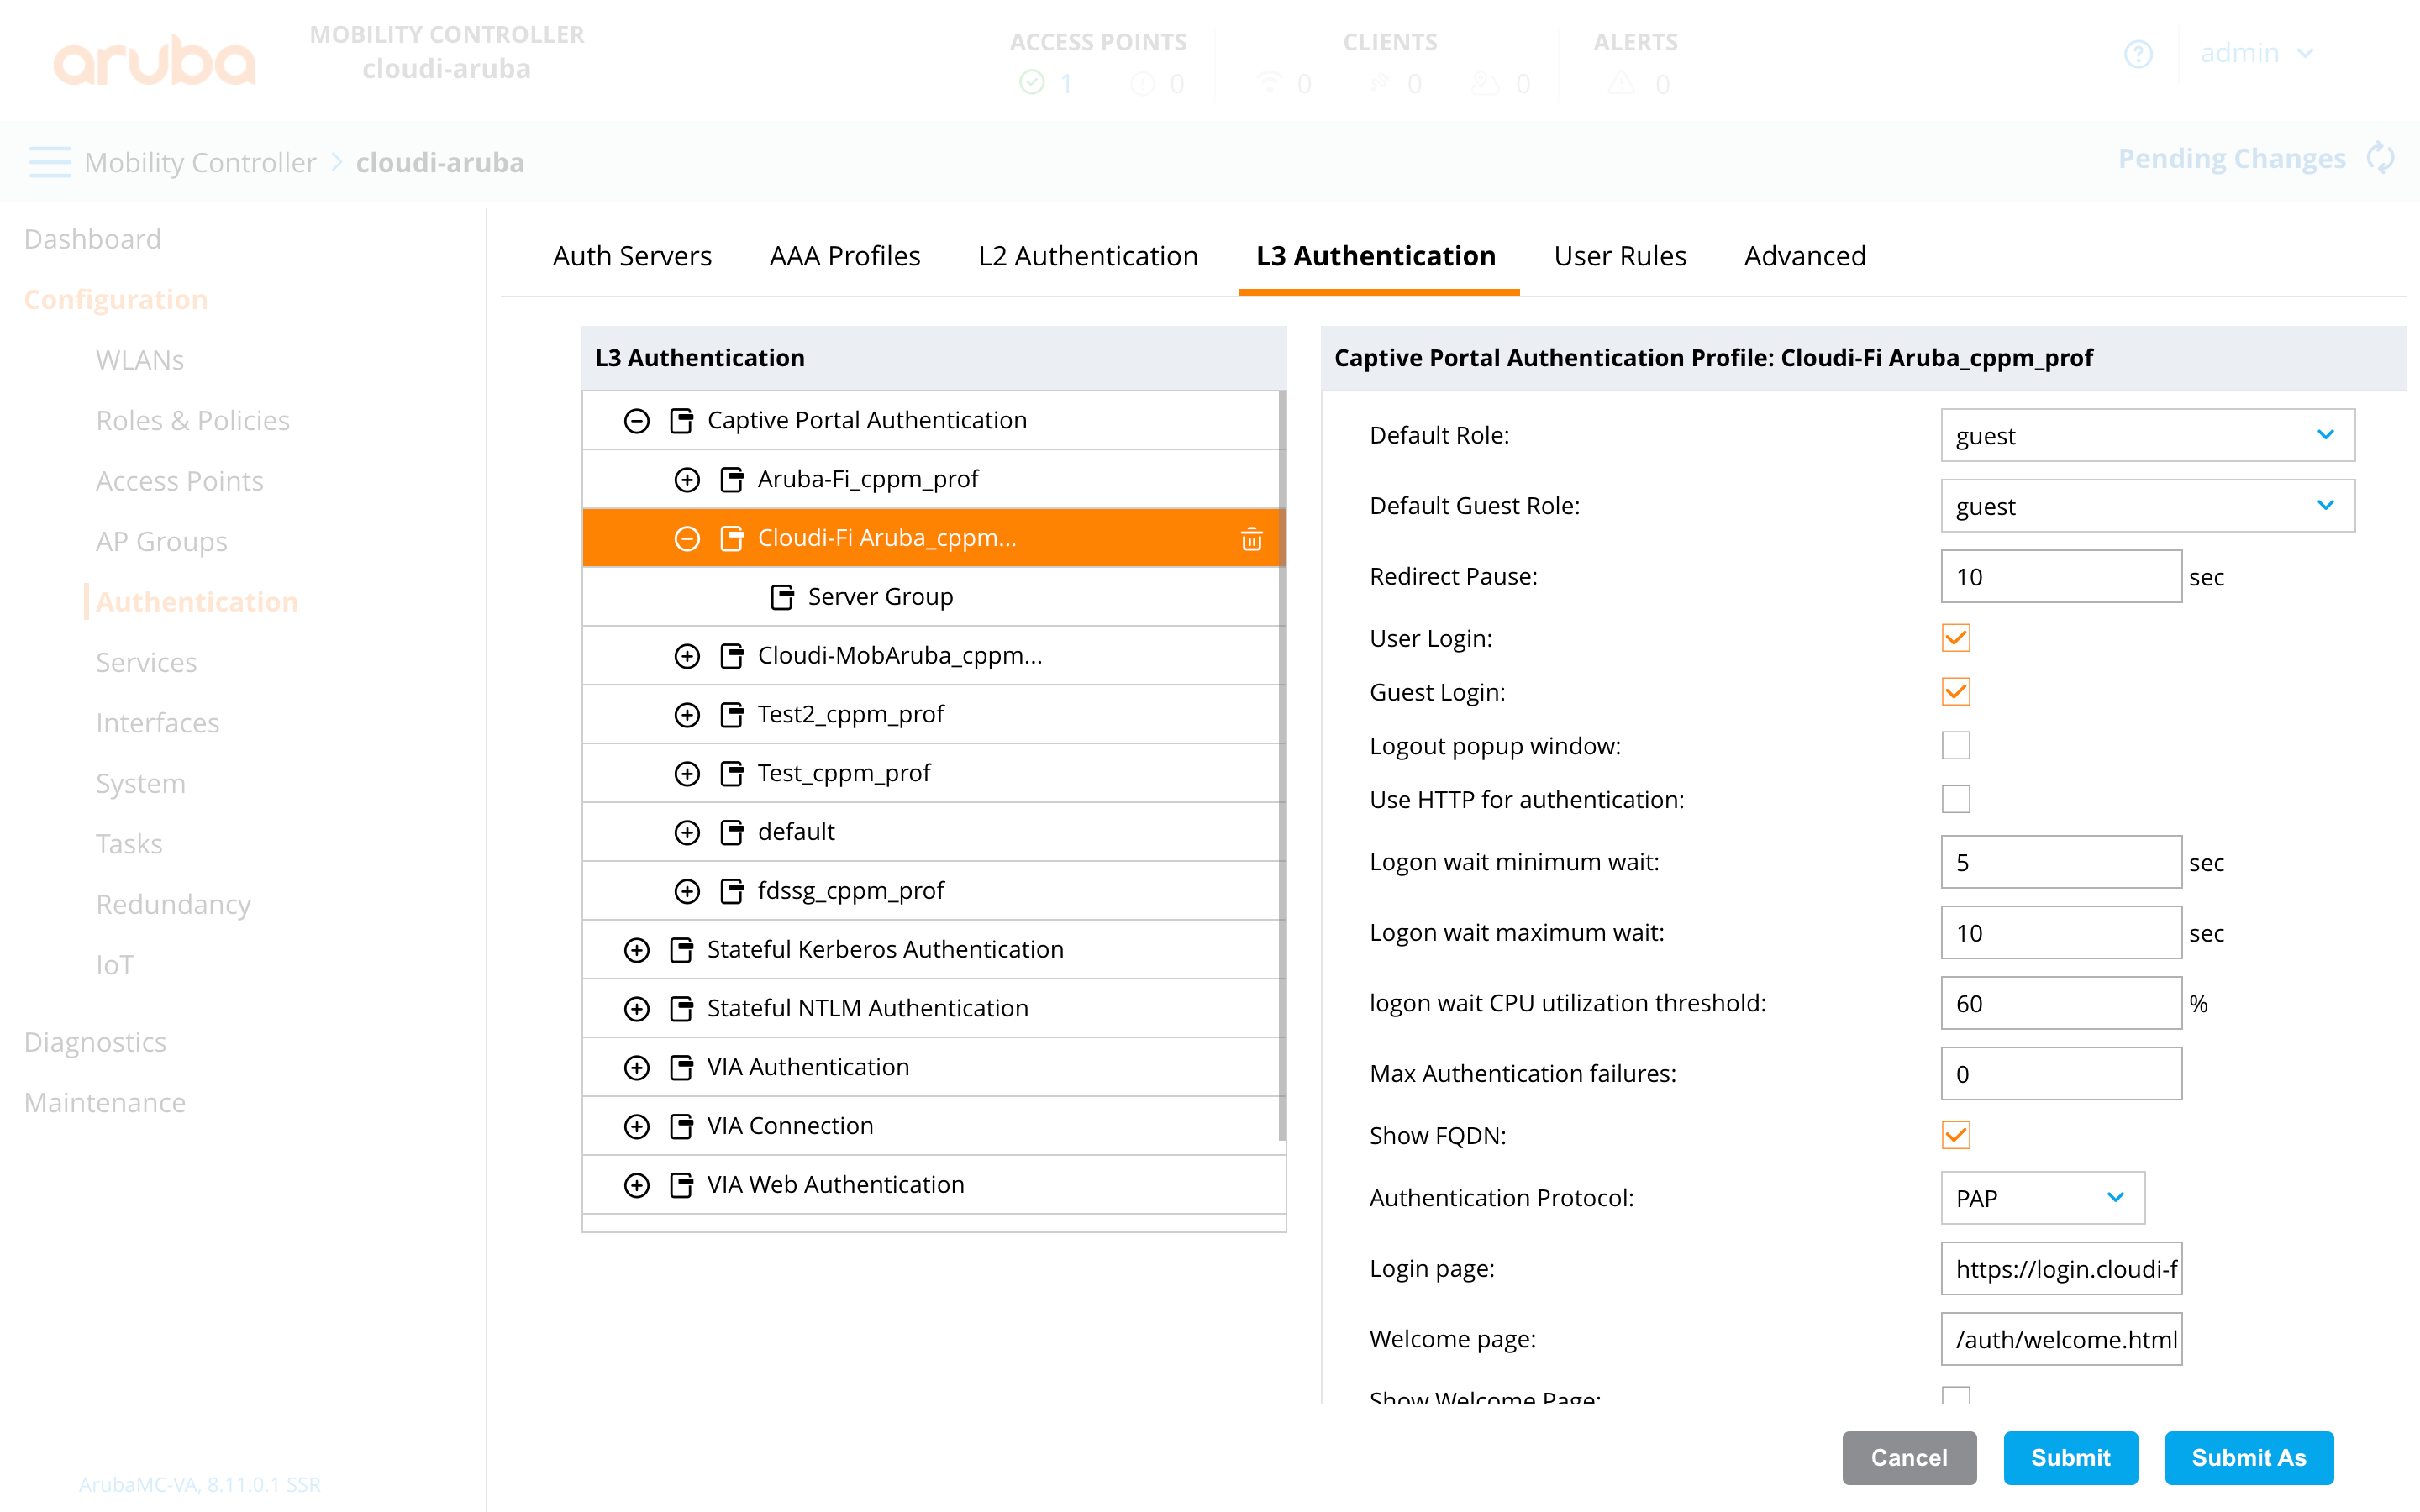The width and height of the screenshot is (2420, 1512).
Task: Uncheck Show FQDN
Action: coord(1955,1135)
